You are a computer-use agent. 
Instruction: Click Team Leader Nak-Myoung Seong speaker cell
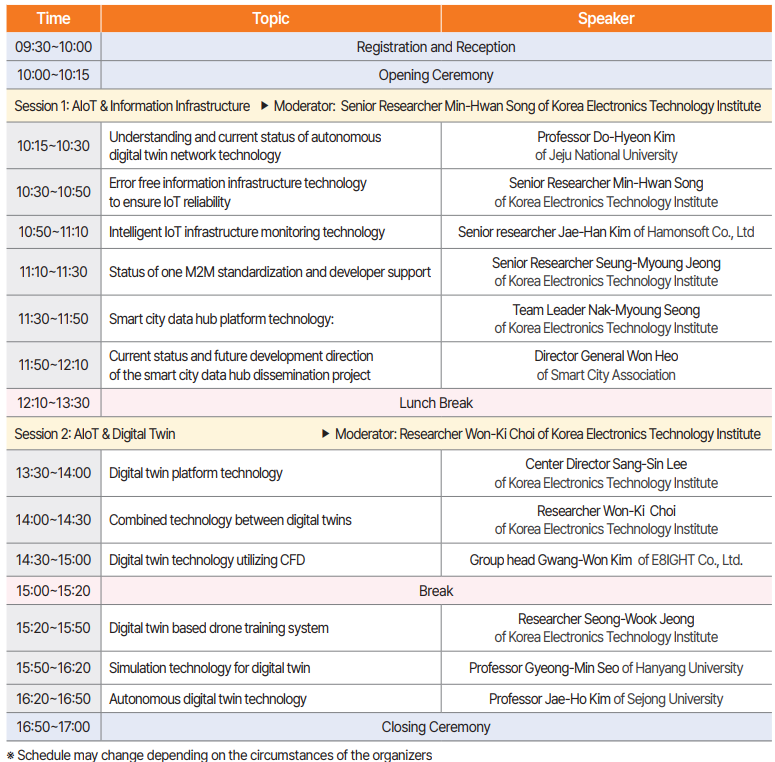[x=606, y=319]
